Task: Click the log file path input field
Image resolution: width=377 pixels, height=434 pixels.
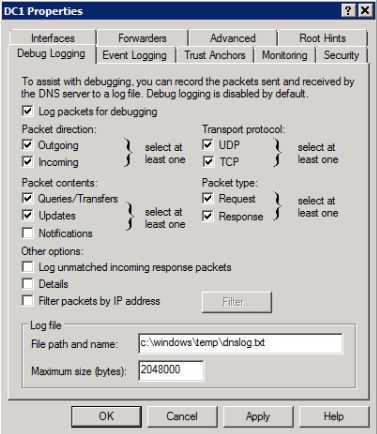Action: point(240,343)
